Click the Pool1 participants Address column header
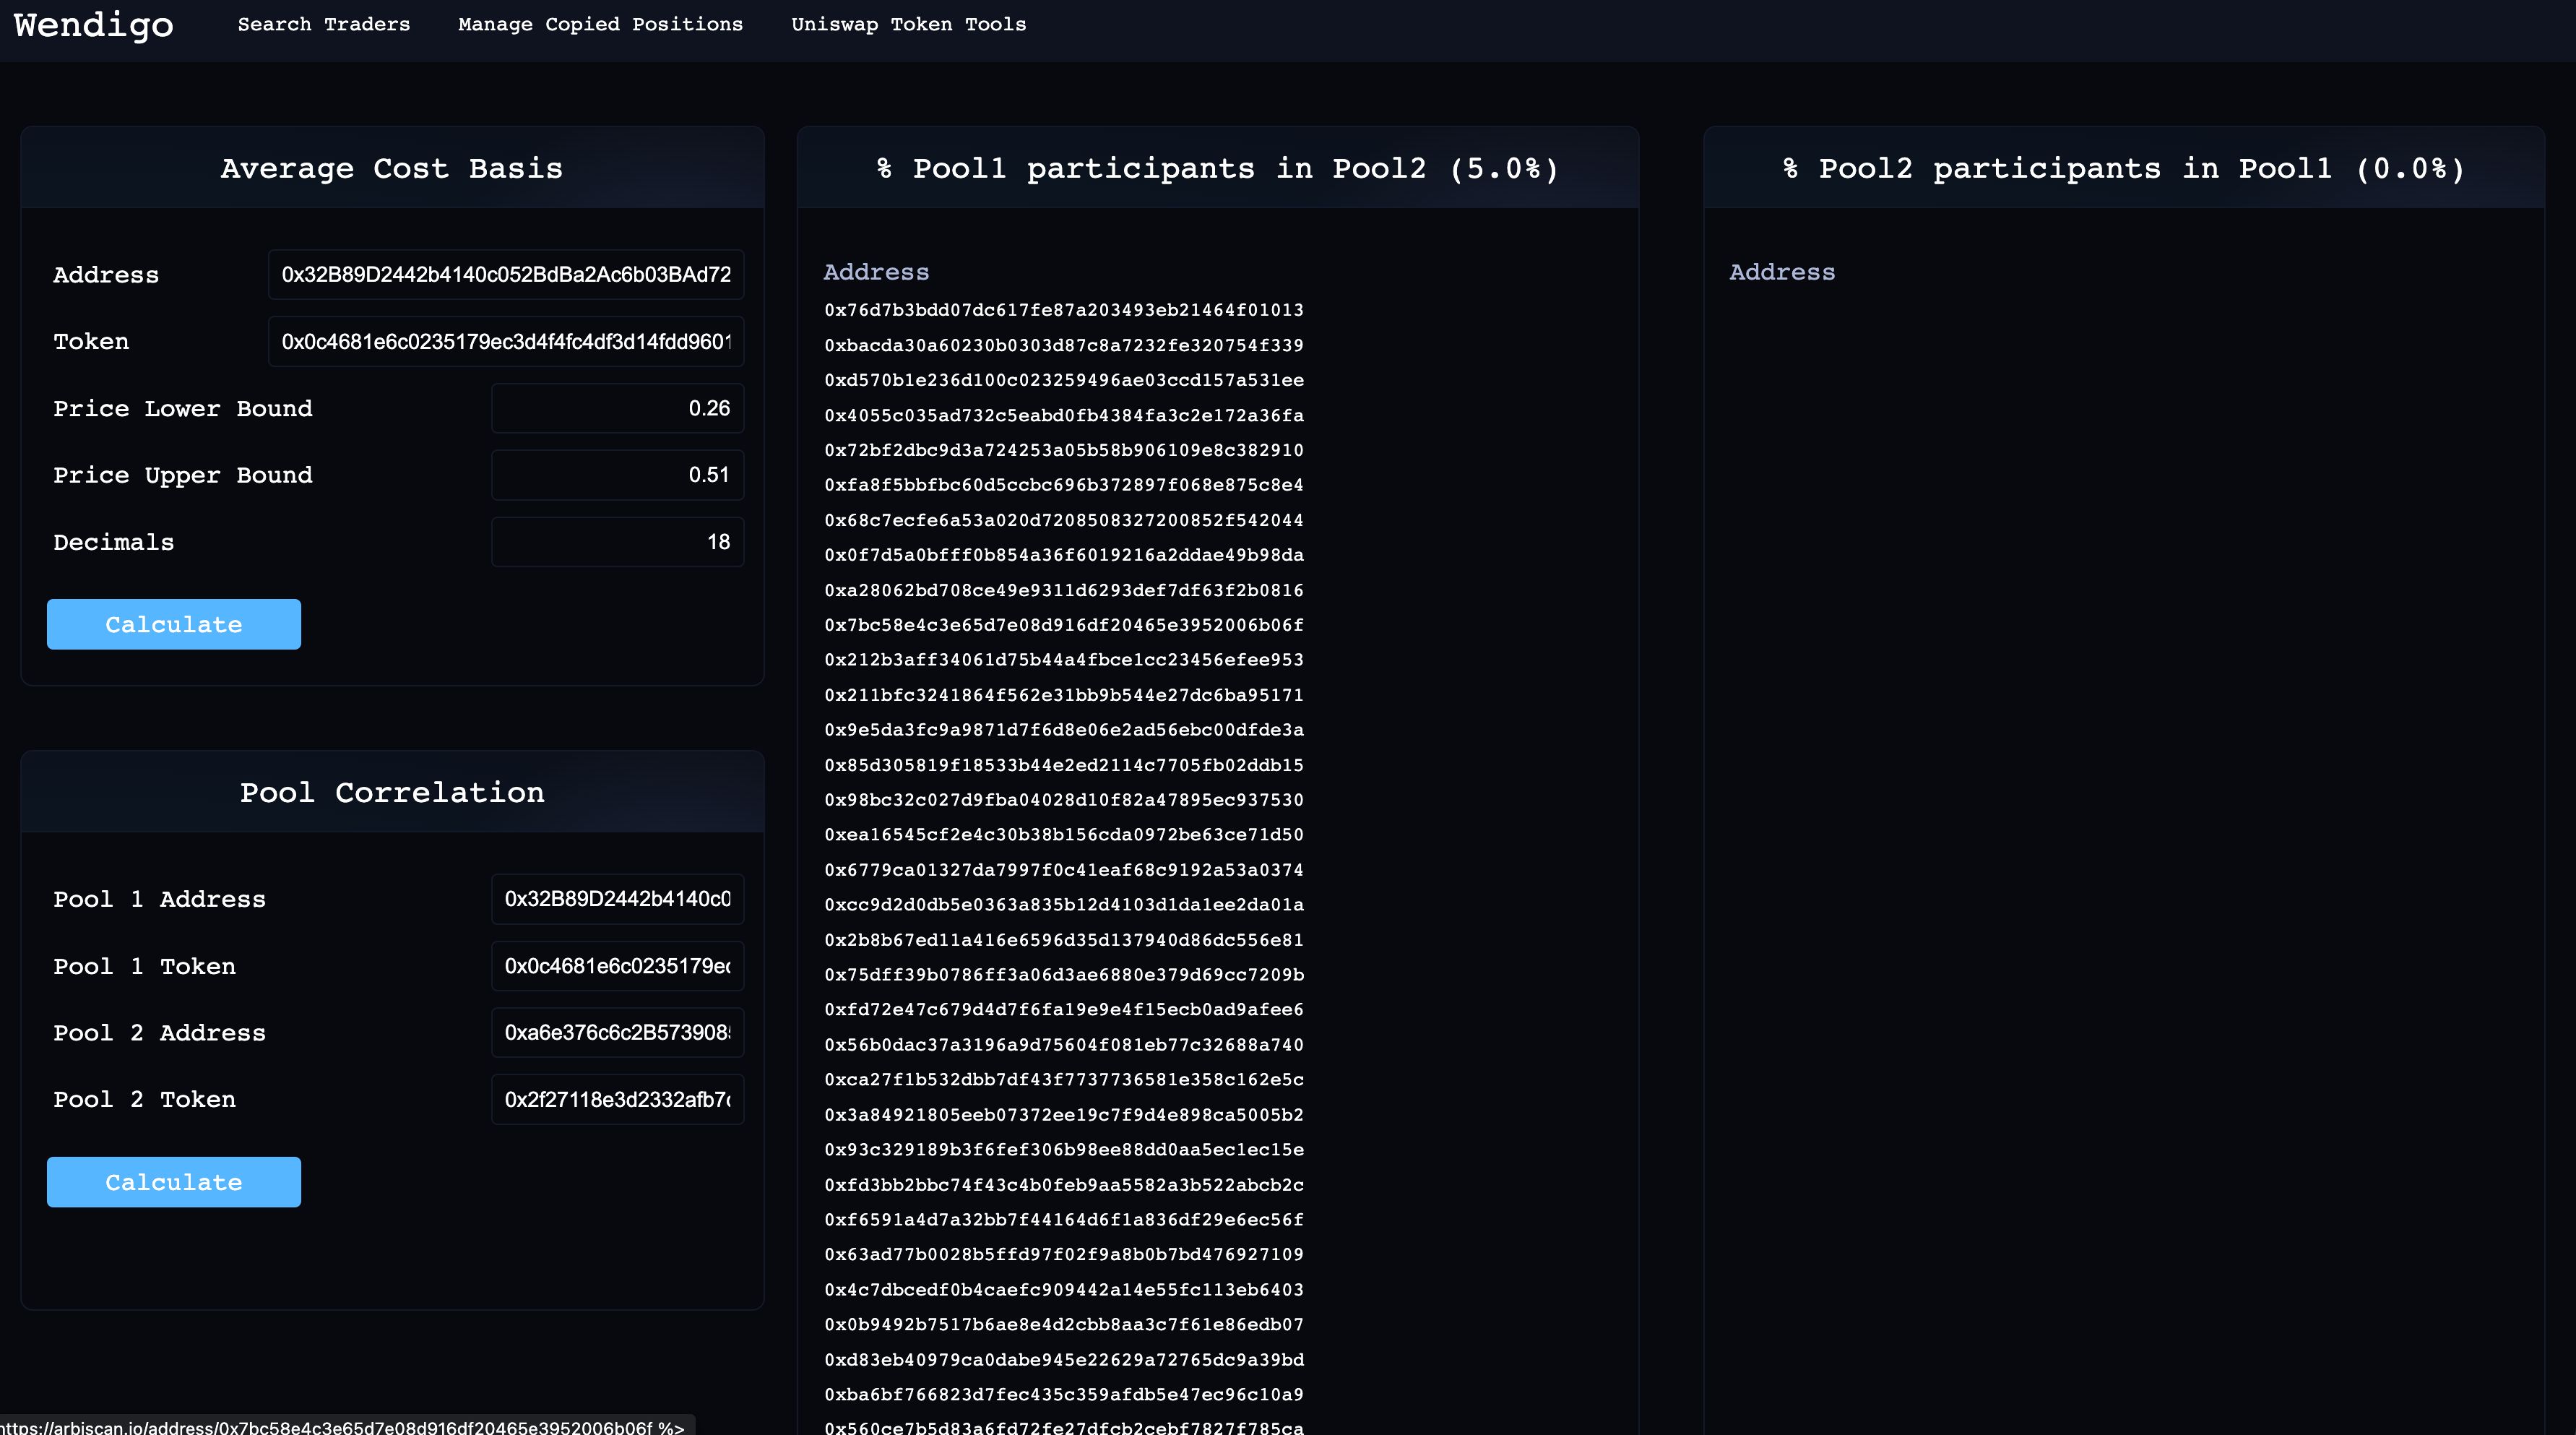The height and width of the screenshot is (1435, 2576). (876, 272)
